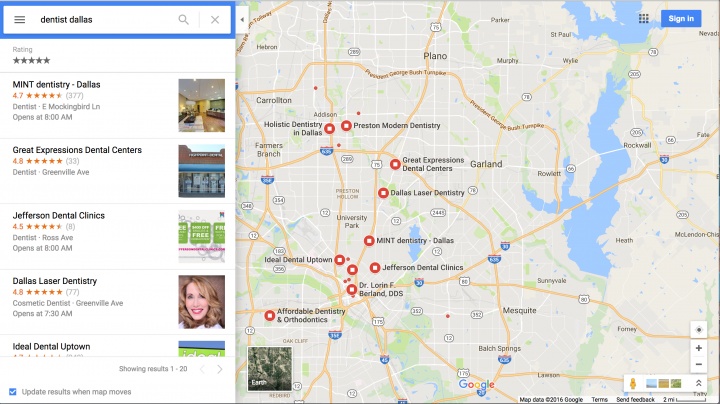The image size is (720, 404).
Task: Open Jefferson Dental Clinics result
Action: pos(117,237)
